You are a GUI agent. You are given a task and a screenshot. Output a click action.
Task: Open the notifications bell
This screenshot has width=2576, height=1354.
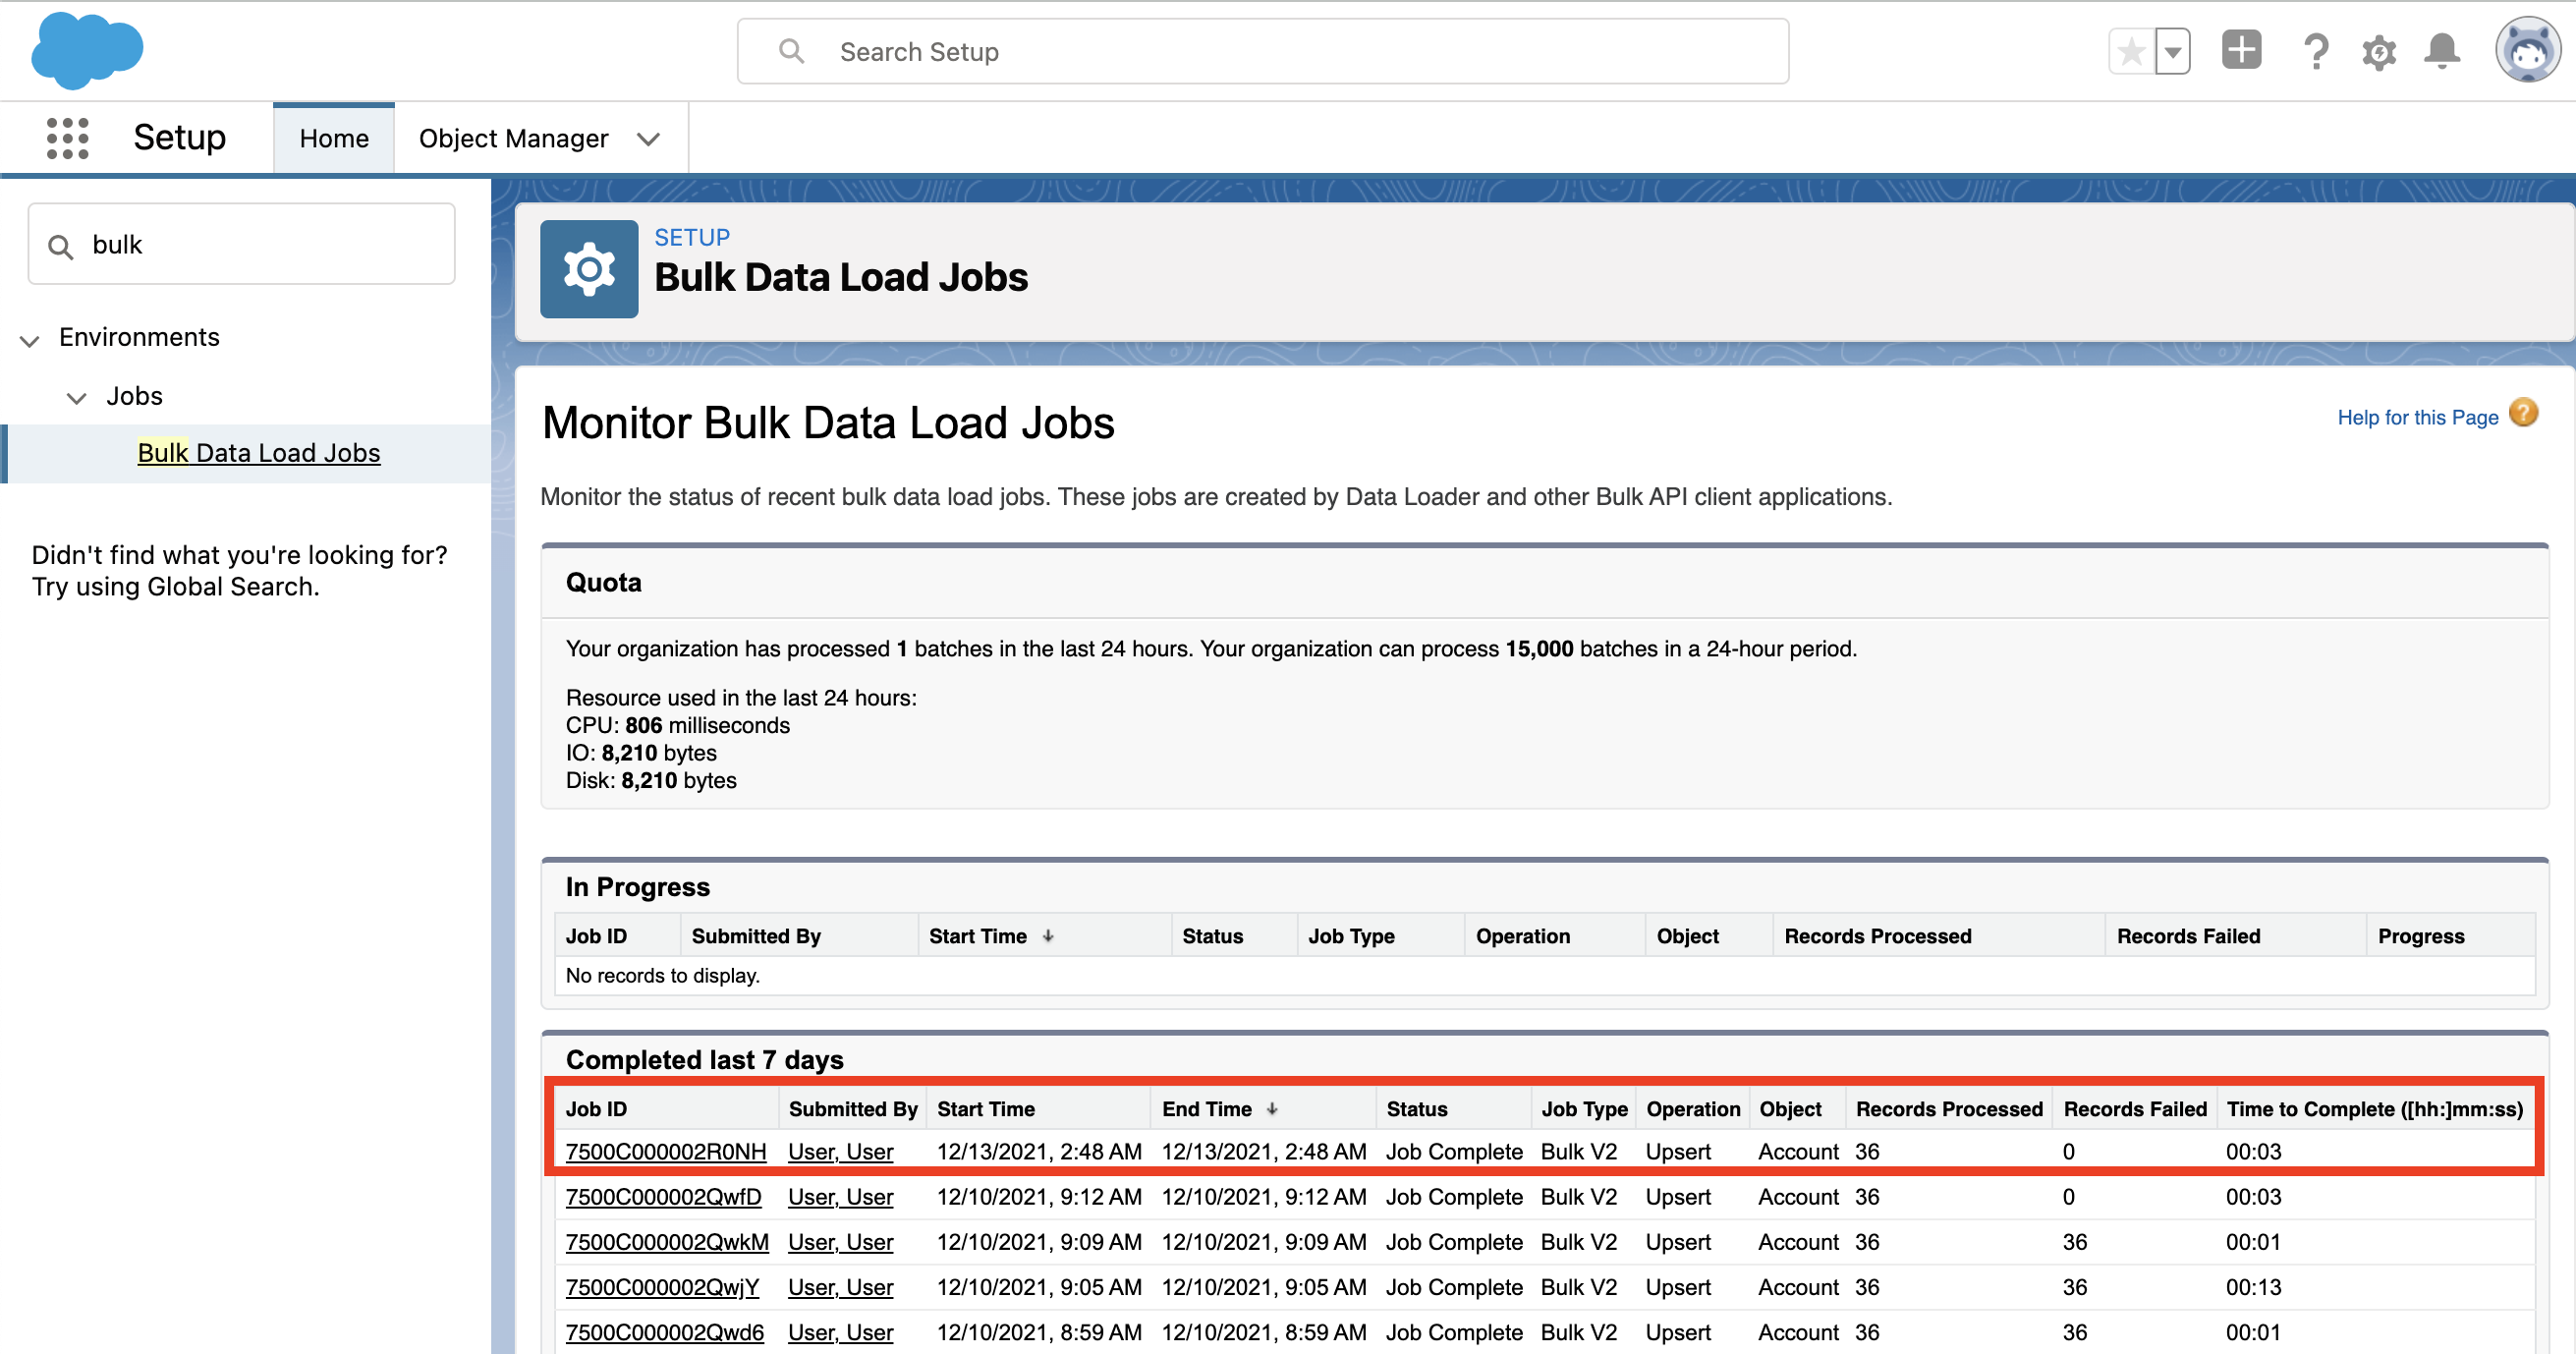(x=2442, y=51)
